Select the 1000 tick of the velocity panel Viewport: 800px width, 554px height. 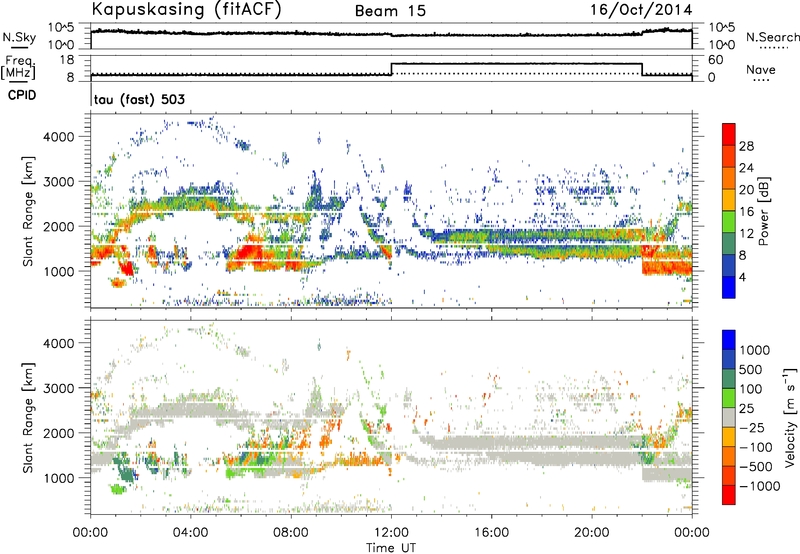(58, 478)
